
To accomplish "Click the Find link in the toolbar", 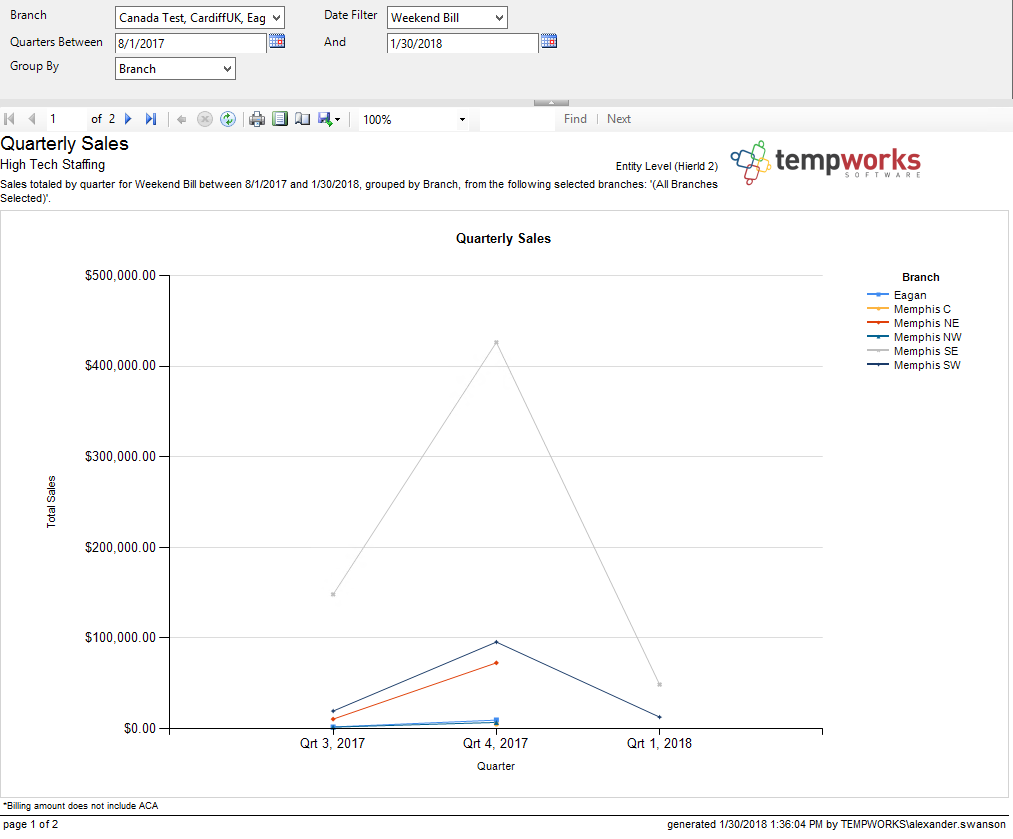I will click(x=575, y=119).
